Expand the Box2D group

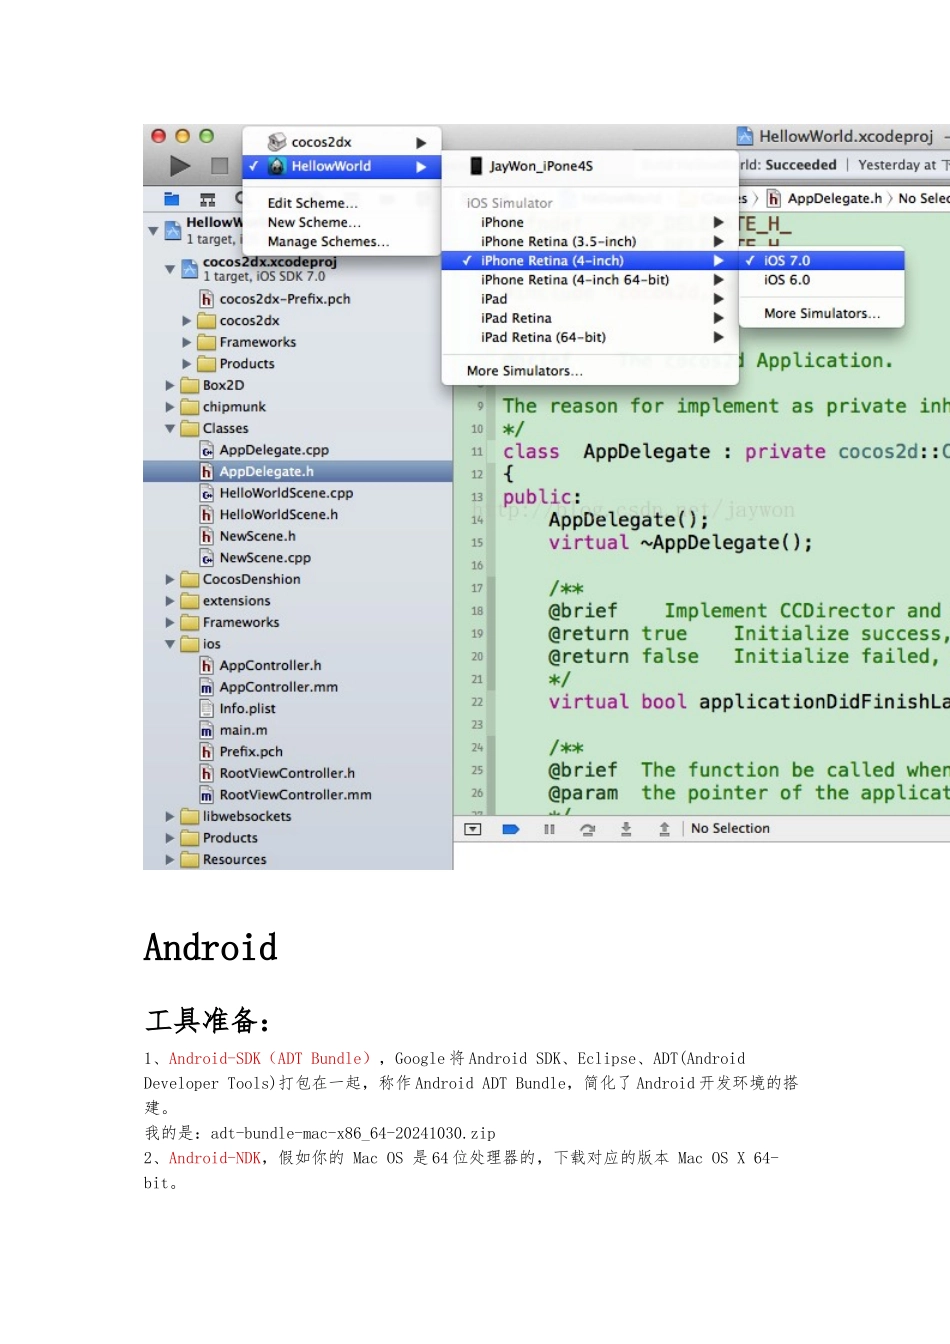pos(170,385)
